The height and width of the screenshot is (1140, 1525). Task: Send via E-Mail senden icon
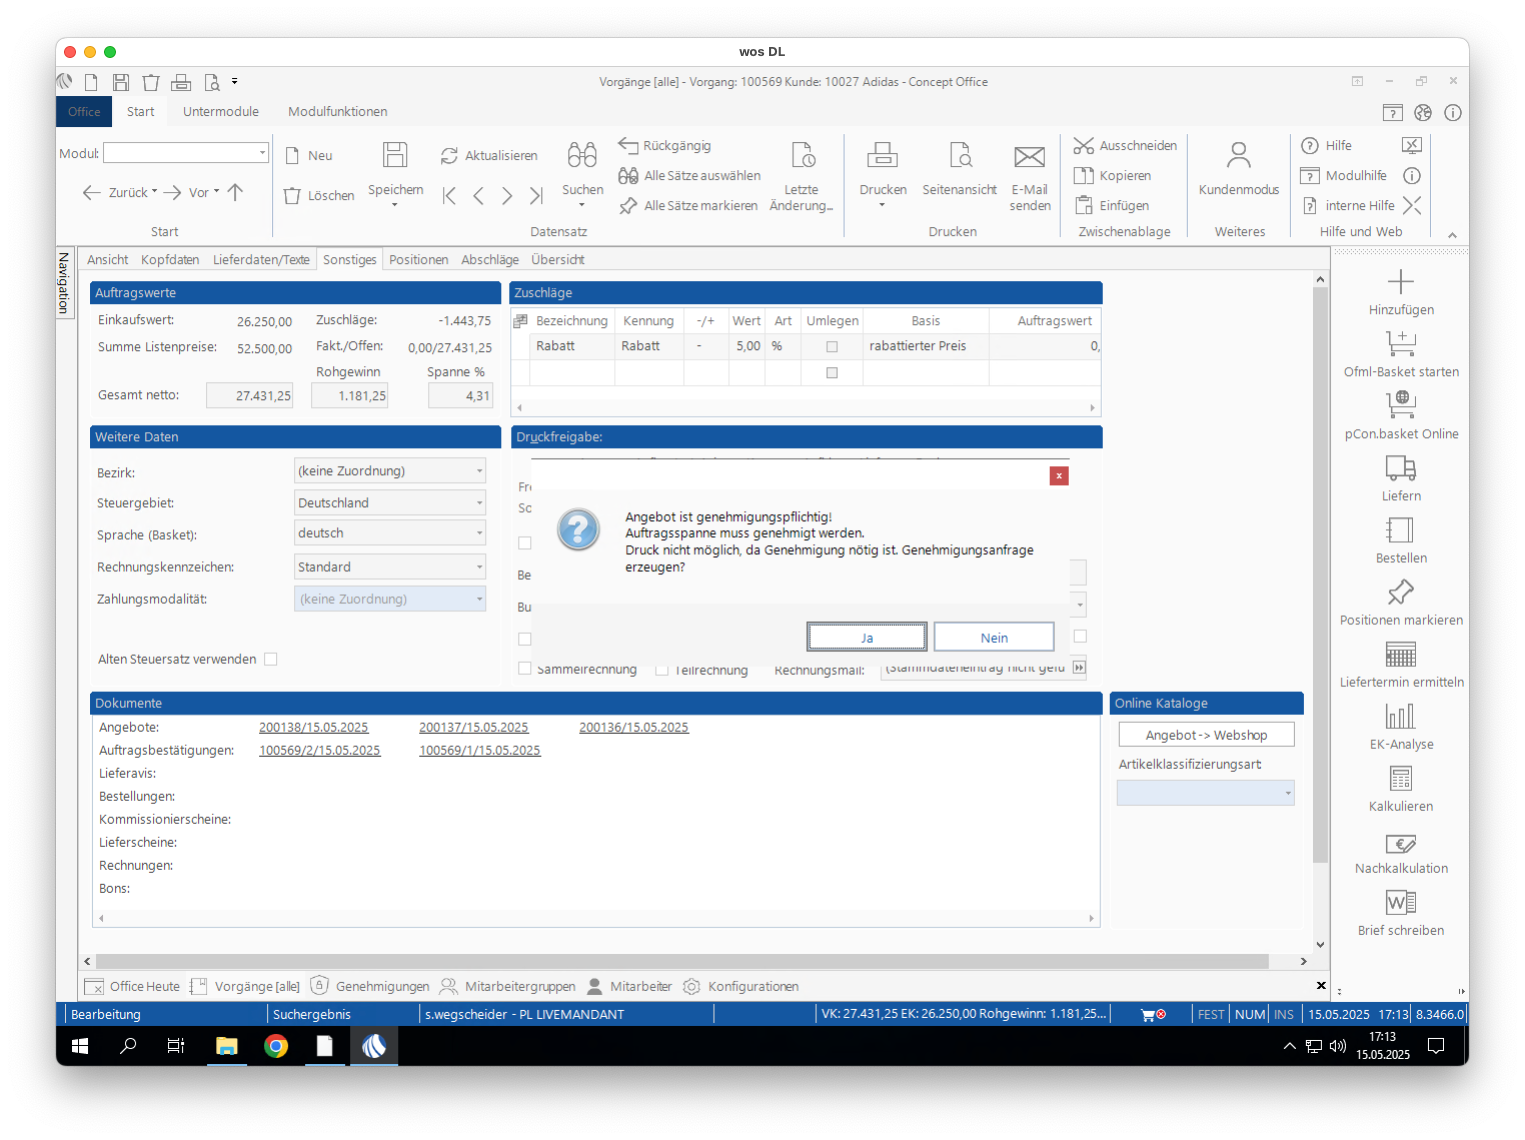click(1029, 156)
